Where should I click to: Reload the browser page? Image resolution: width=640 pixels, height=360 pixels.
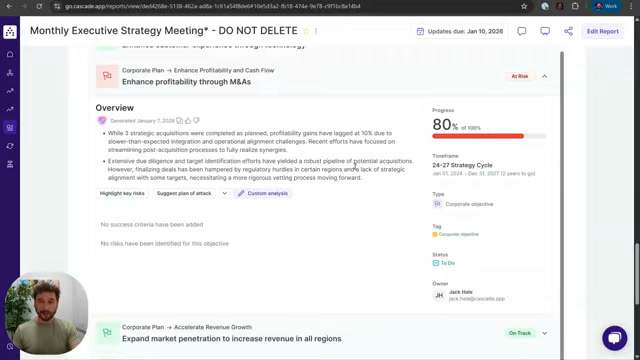[x=39, y=6]
